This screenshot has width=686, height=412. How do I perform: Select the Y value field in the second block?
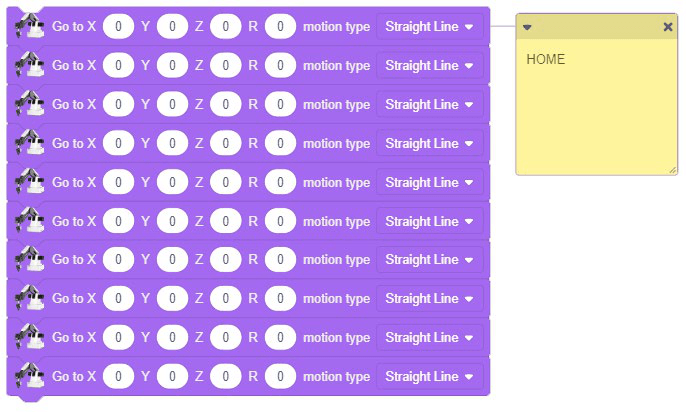point(172,66)
